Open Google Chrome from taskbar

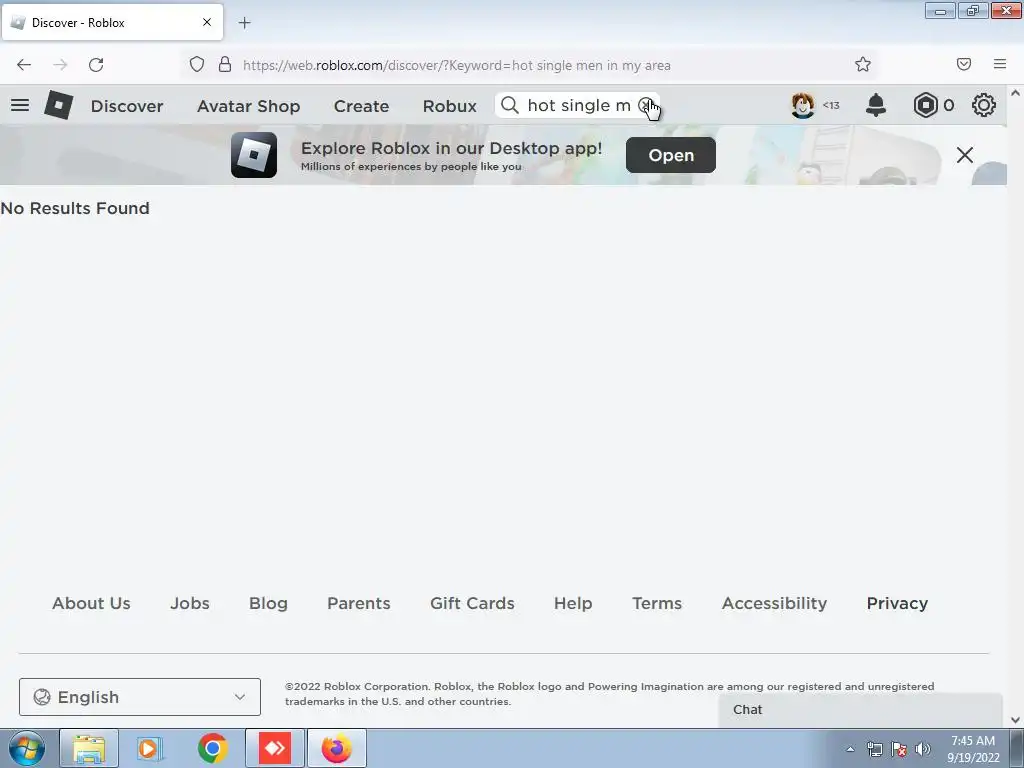(x=212, y=748)
